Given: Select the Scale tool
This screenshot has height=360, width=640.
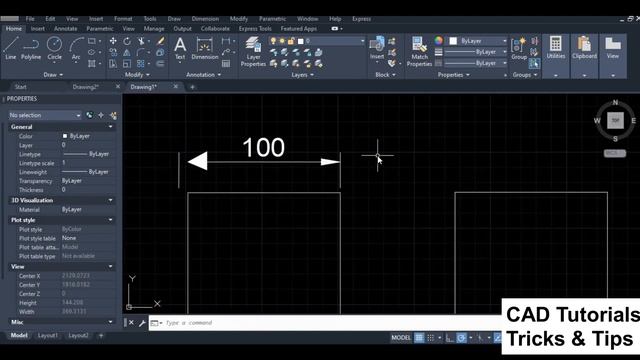Looking at the screenshot, I should (x=127, y=64).
